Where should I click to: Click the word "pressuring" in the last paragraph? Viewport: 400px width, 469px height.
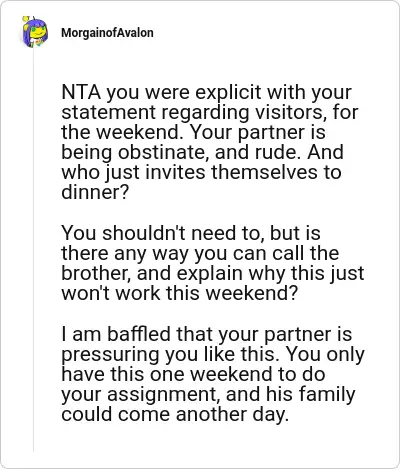pos(111,355)
